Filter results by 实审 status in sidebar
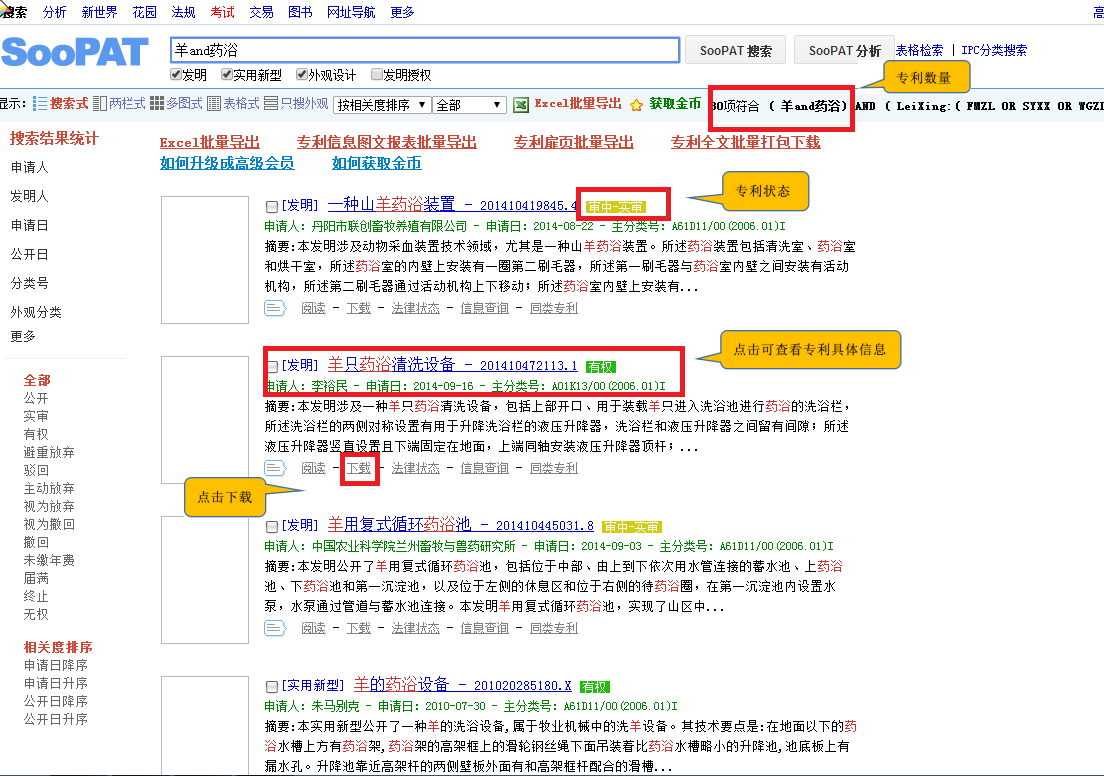This screenshot has height=776, width=1104. [x=36, y=416]
